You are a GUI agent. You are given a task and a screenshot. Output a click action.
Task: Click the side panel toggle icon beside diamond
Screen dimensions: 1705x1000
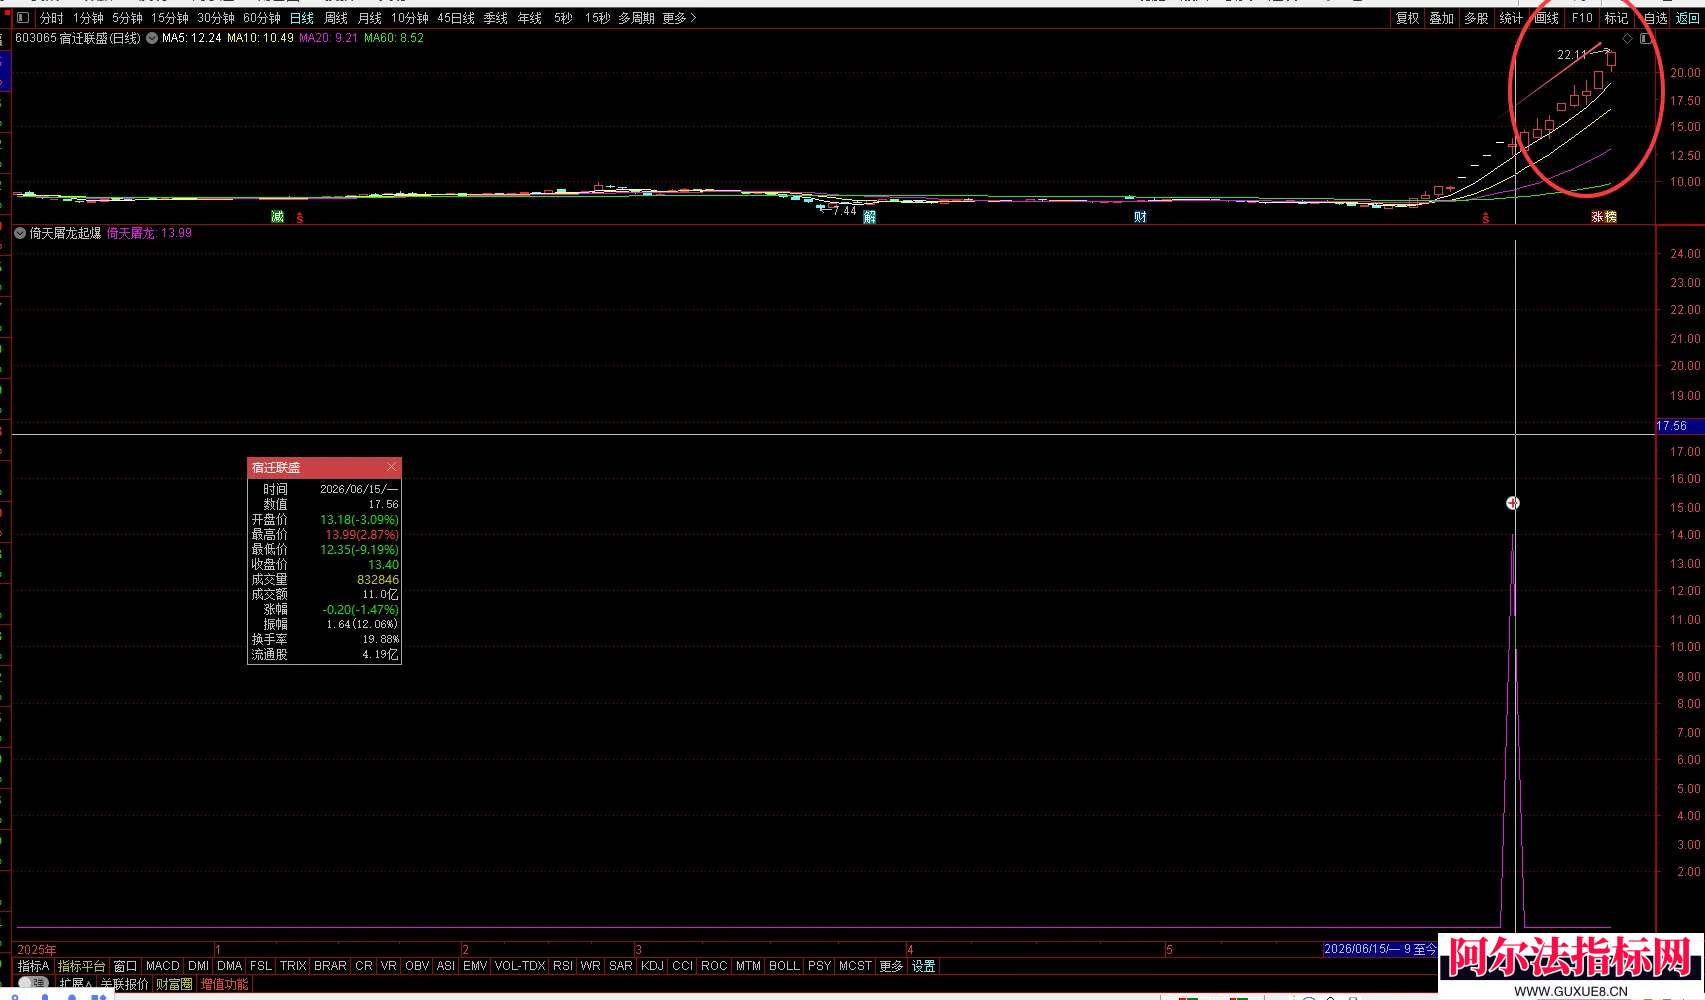1645,38
